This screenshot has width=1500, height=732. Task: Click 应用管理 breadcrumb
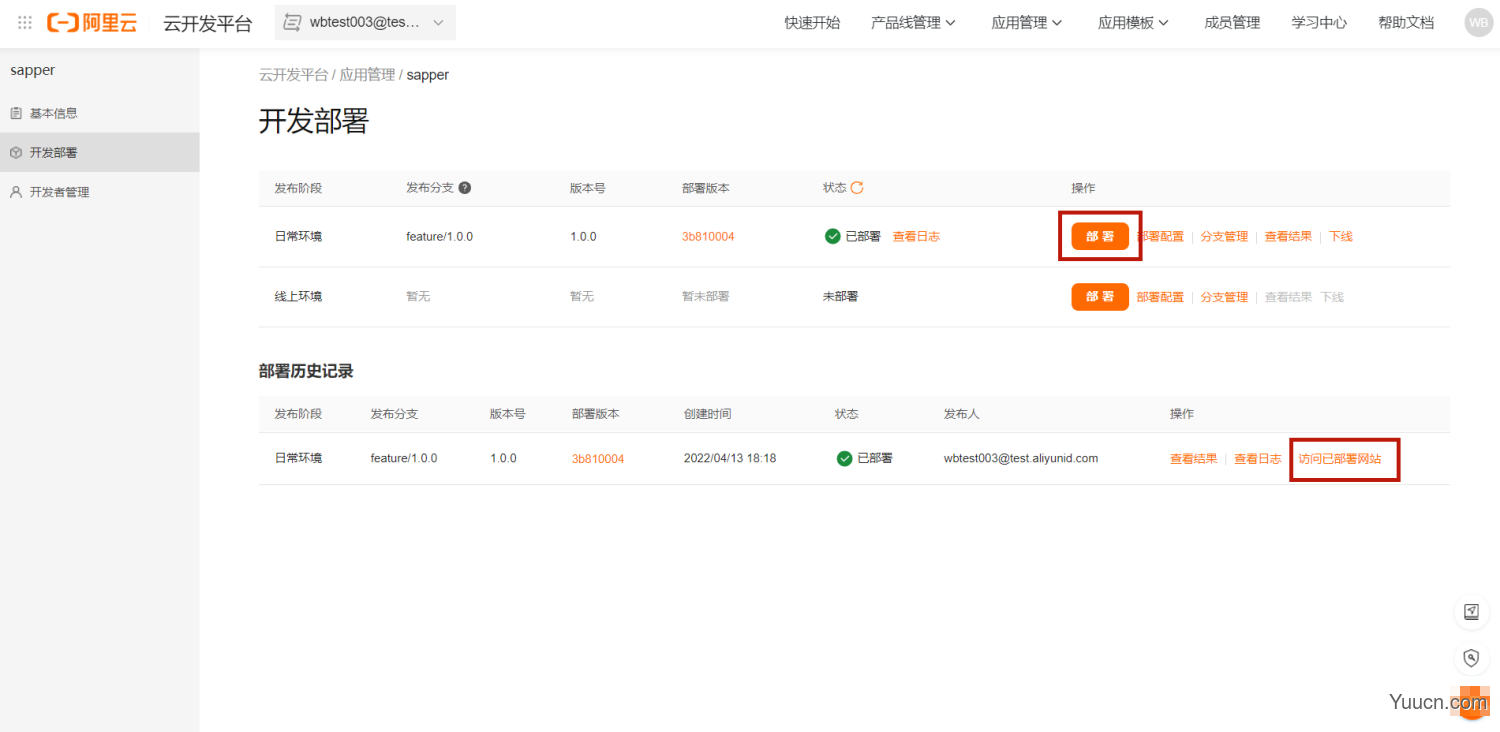367,75
